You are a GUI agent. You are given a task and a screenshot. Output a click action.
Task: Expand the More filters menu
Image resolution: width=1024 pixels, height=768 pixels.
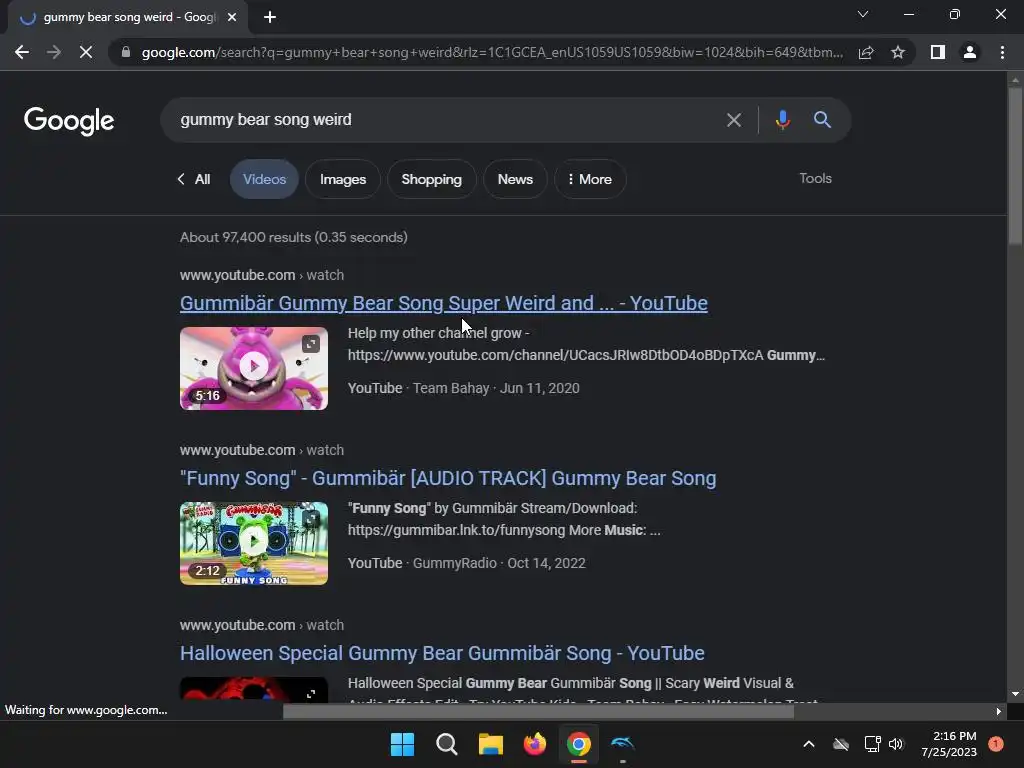pyautogui.click(x=590, y=179)
